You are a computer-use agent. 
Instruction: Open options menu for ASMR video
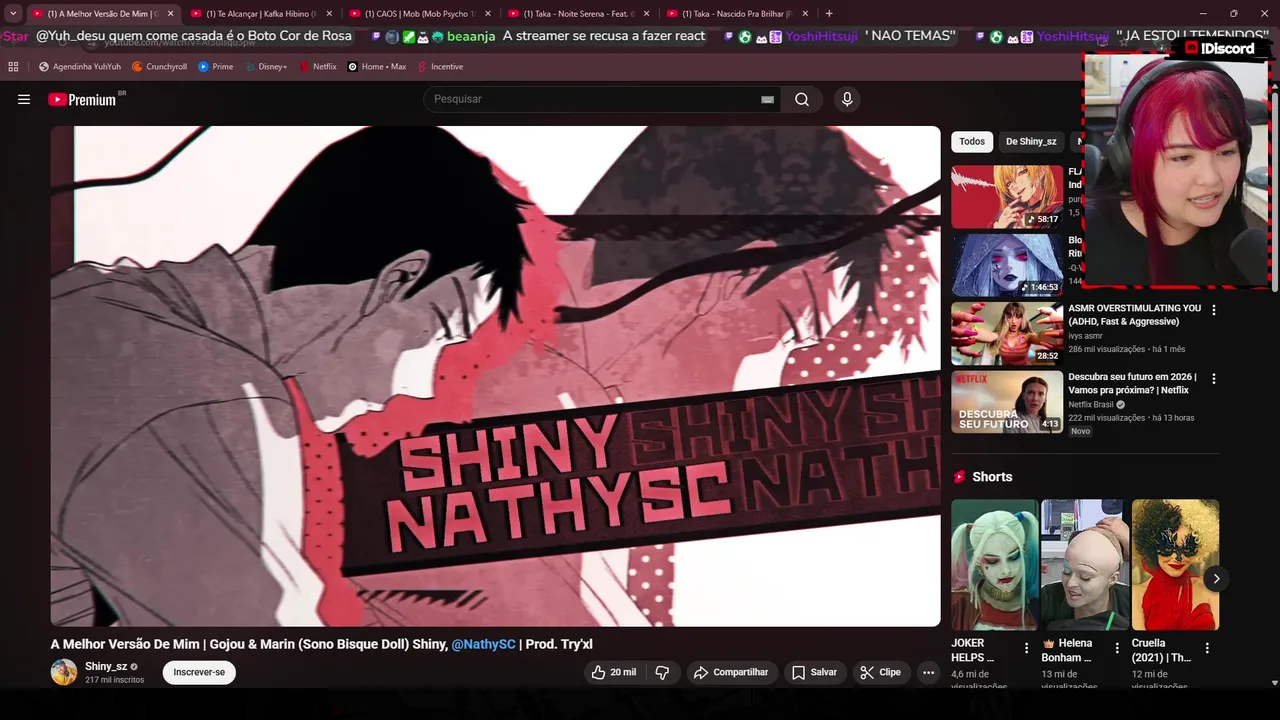point(1214,311)
